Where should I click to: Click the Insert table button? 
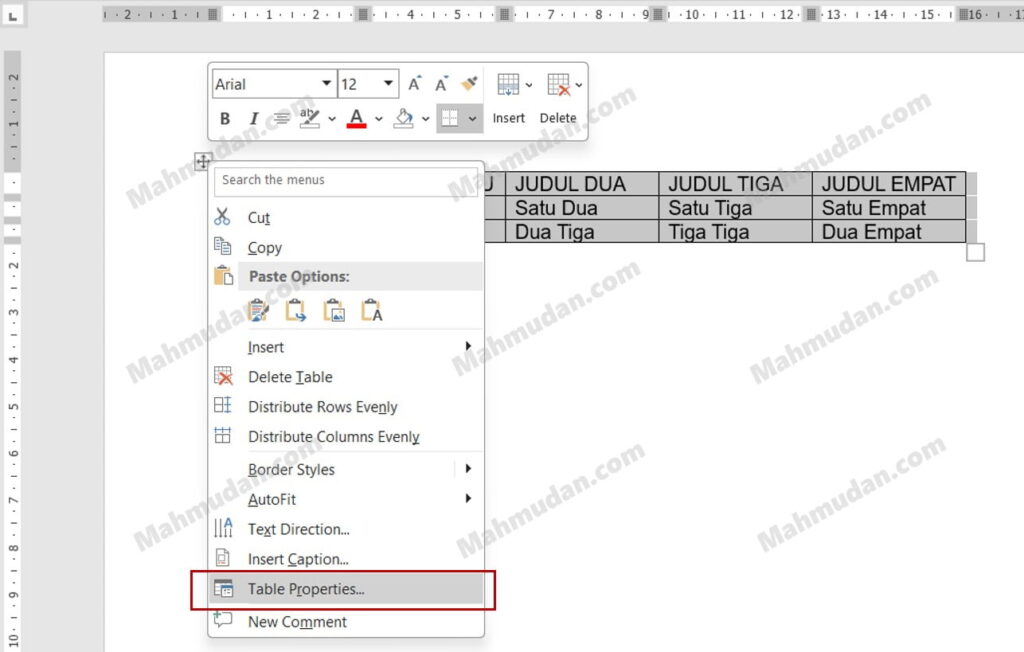pos(508,98)
